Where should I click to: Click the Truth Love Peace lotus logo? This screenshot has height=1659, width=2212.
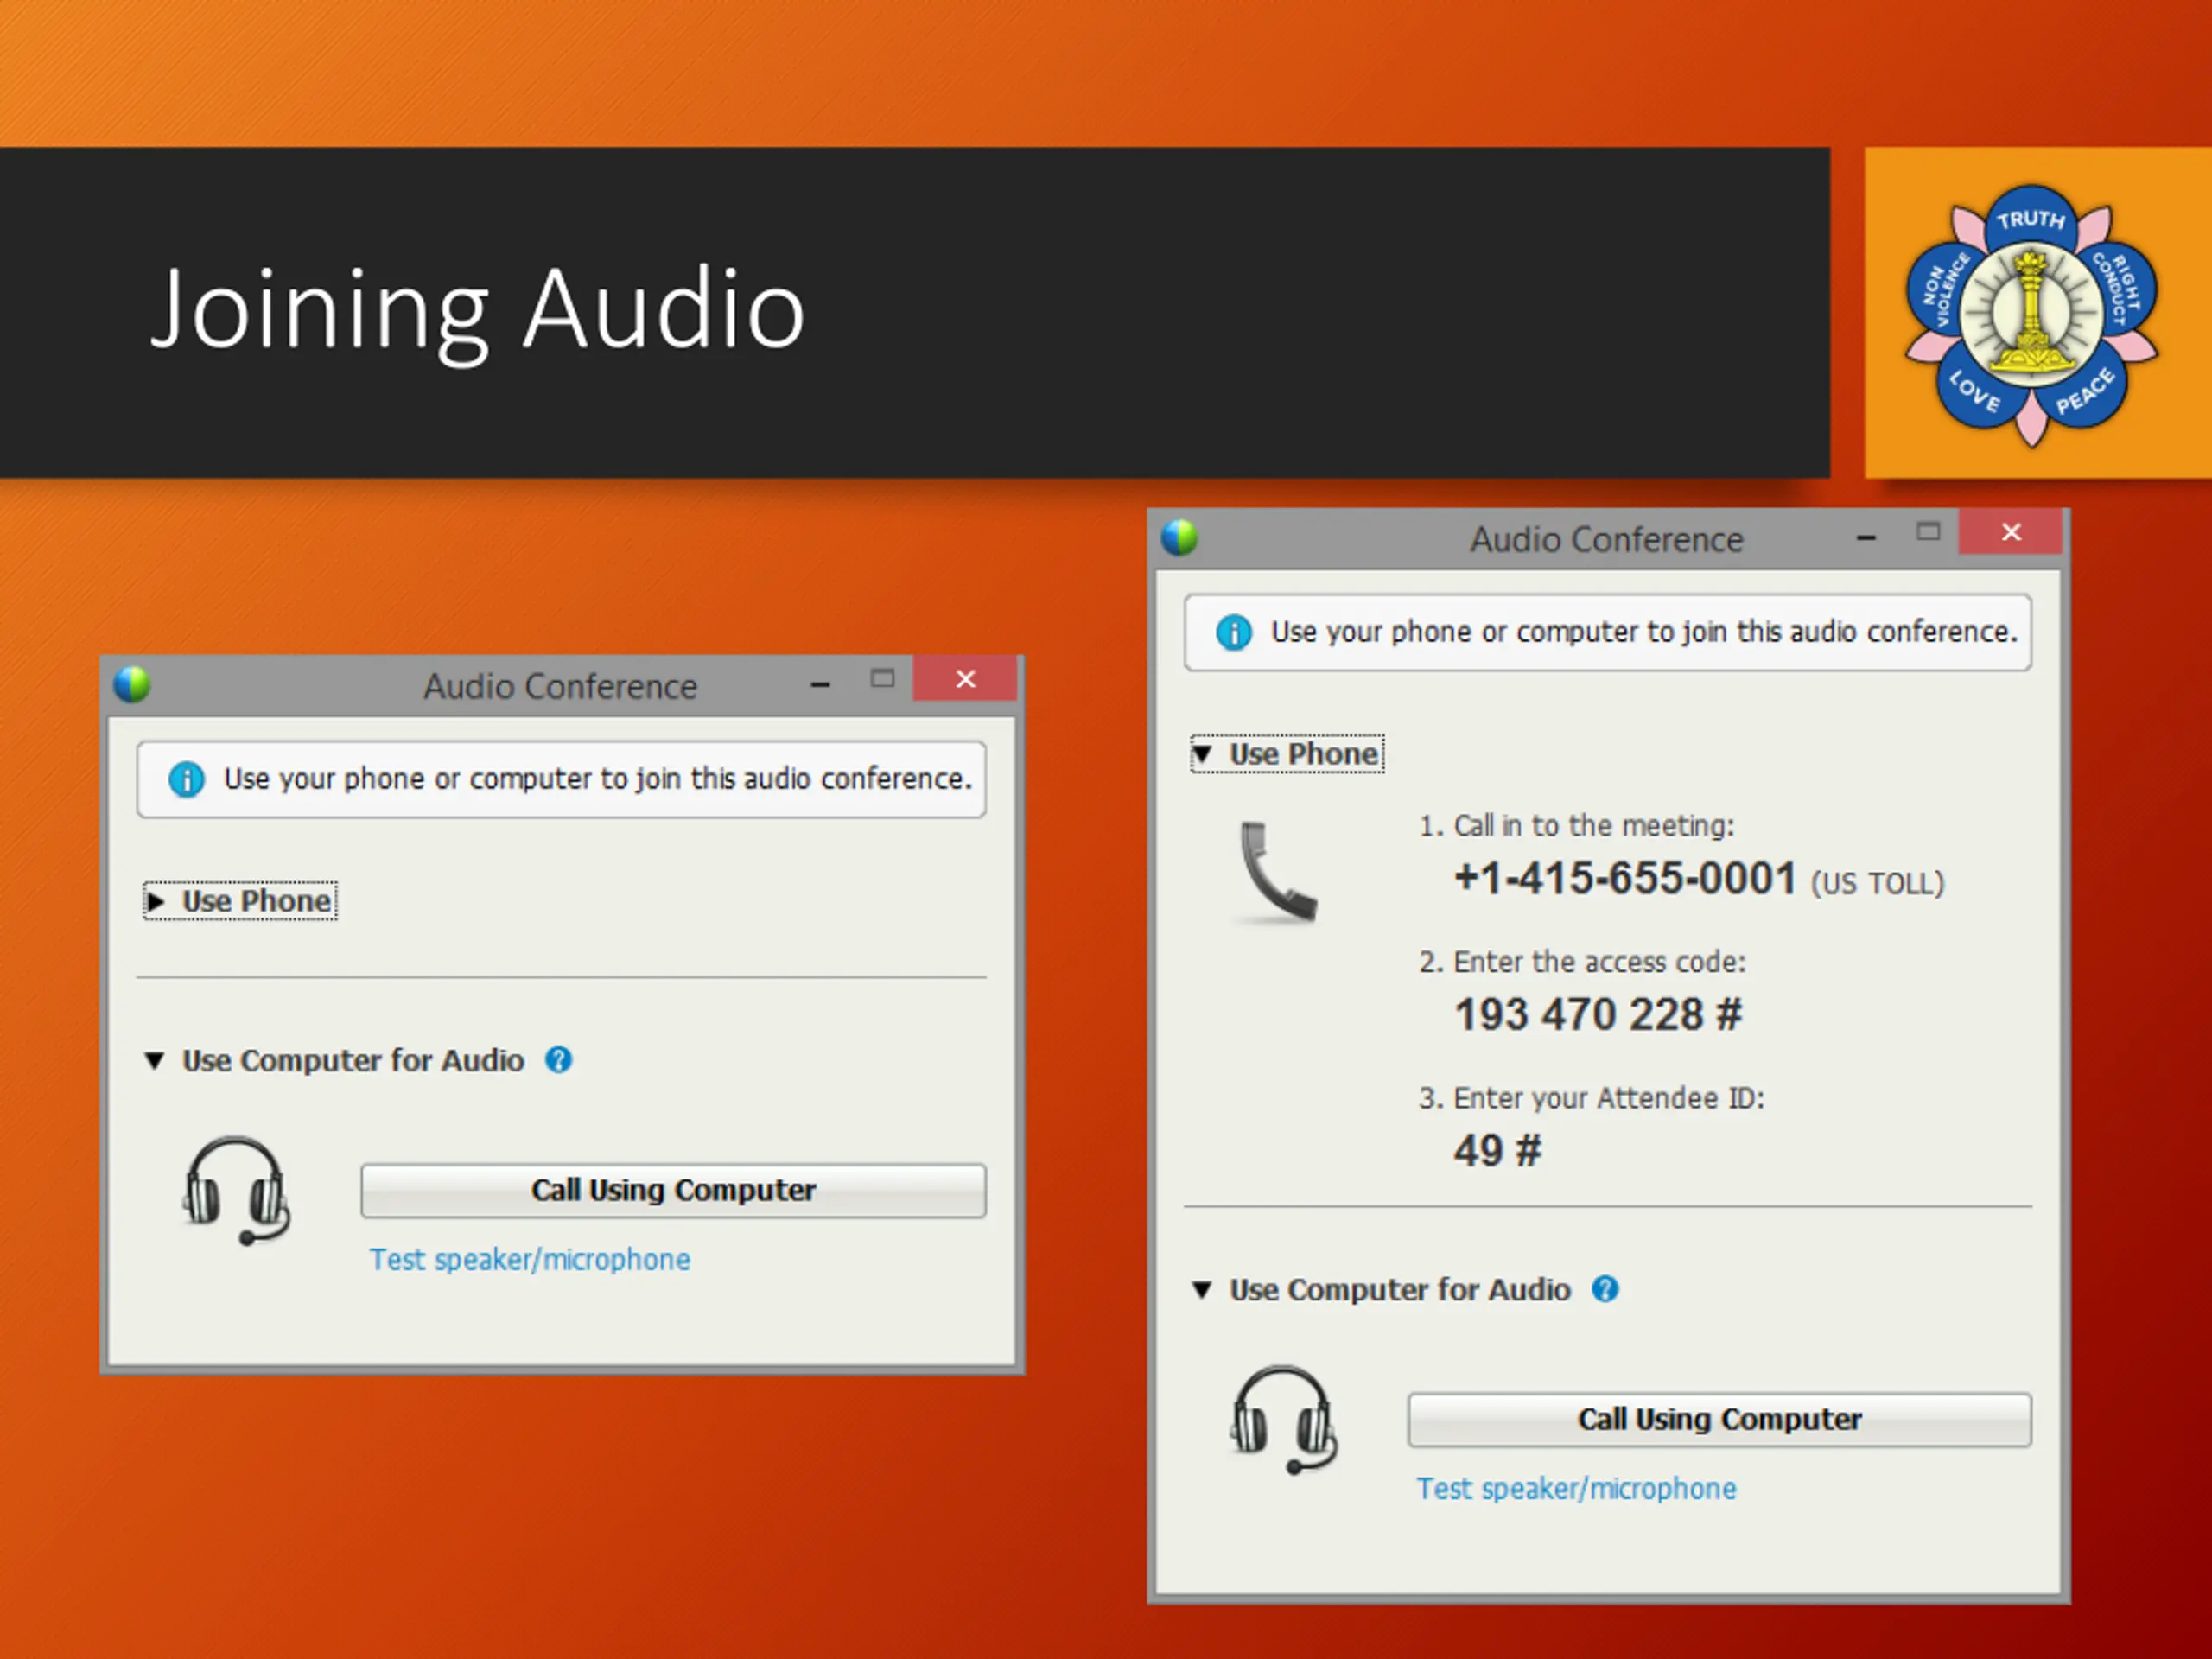pyautogui.click(x=2031, y=314)
